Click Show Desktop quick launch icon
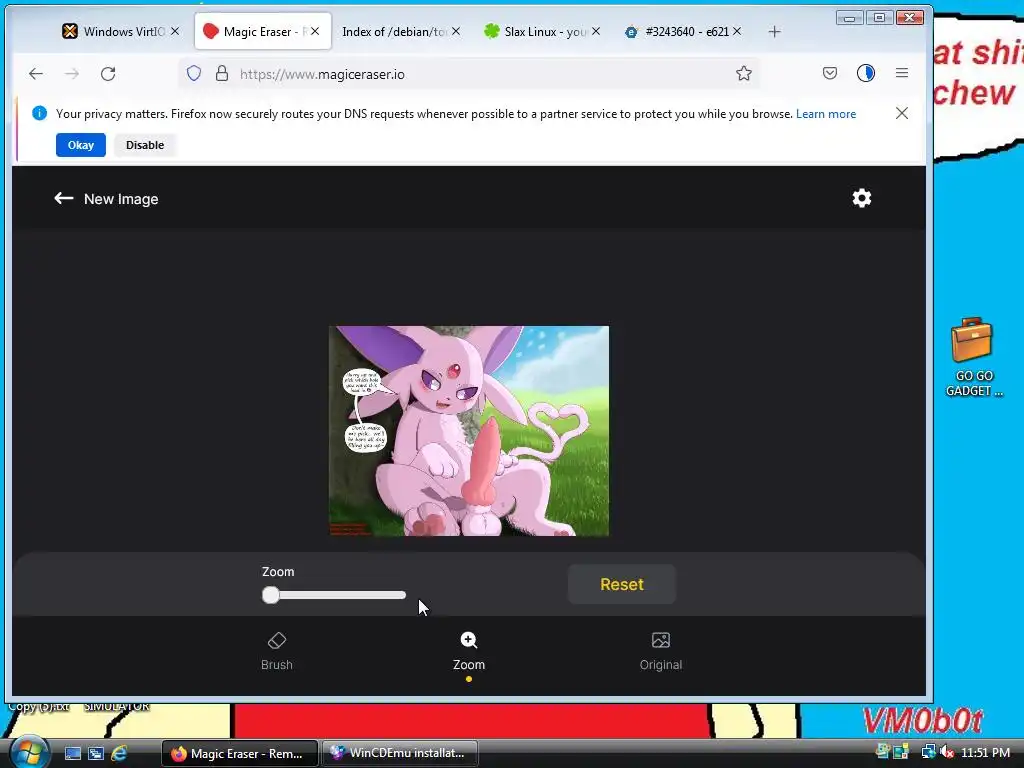The width and height of the screenshot is (1024, 768). [x=72, y=753]
